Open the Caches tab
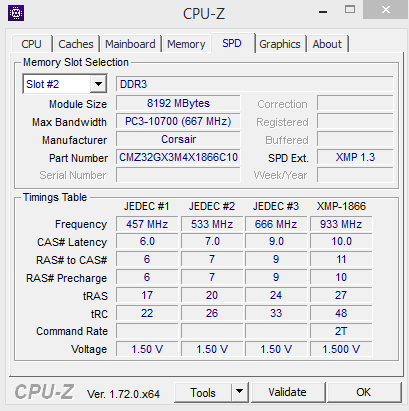 [76, 44]
